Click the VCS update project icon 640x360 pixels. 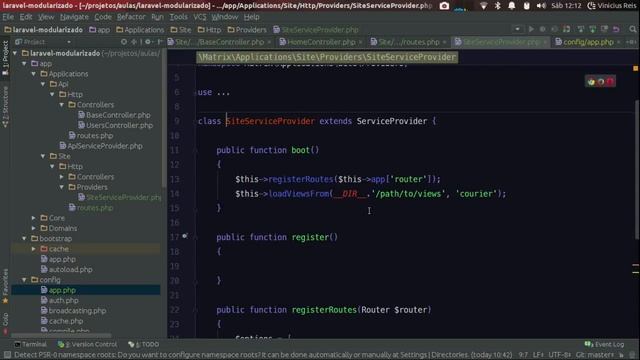tap(580, 29)
